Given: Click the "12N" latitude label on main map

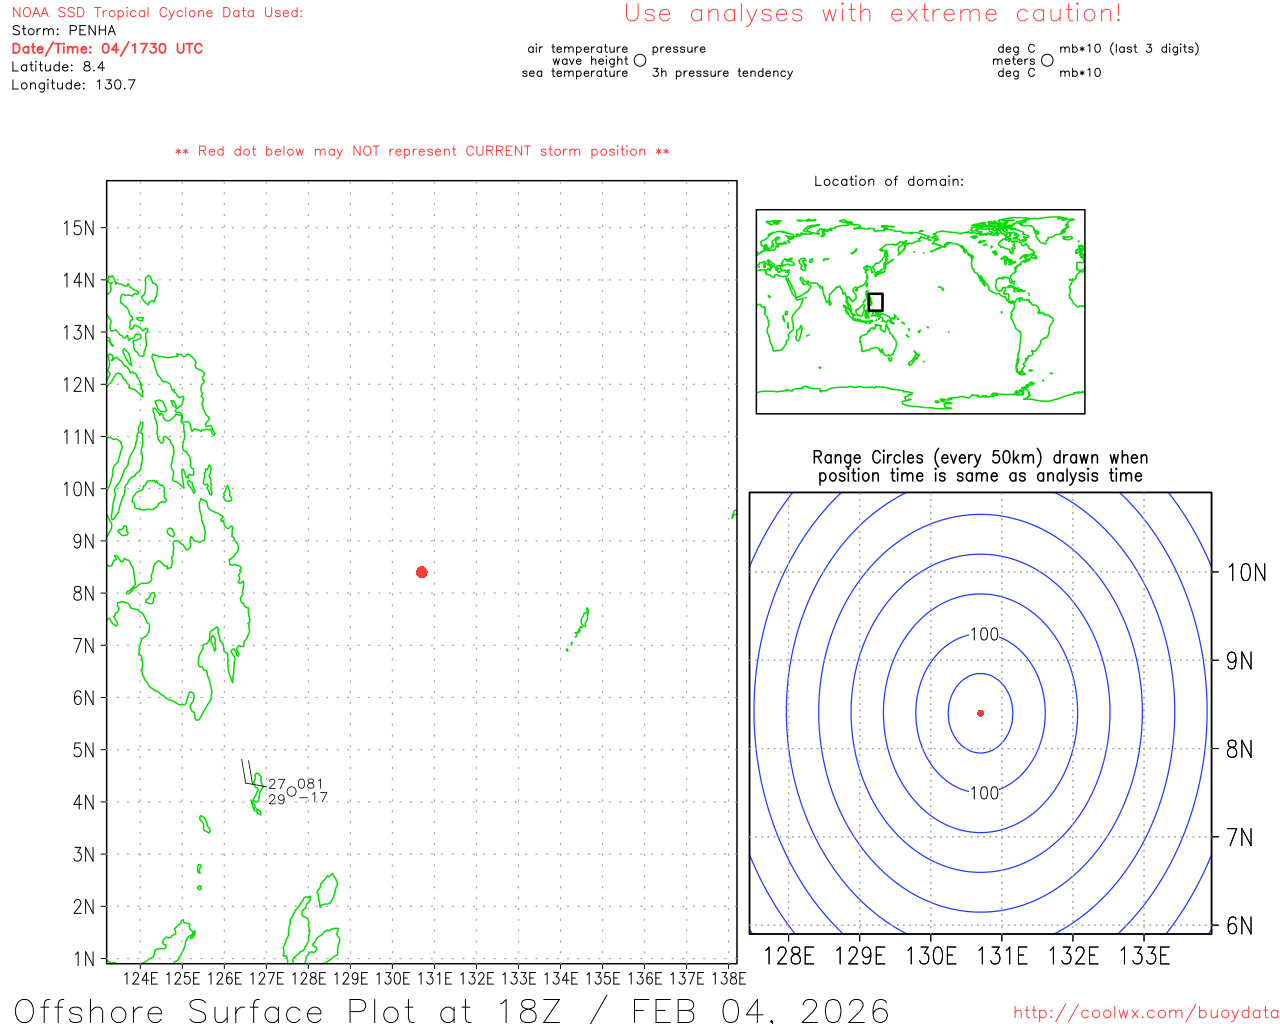Looking at the screenshot, I should (79, 385).
